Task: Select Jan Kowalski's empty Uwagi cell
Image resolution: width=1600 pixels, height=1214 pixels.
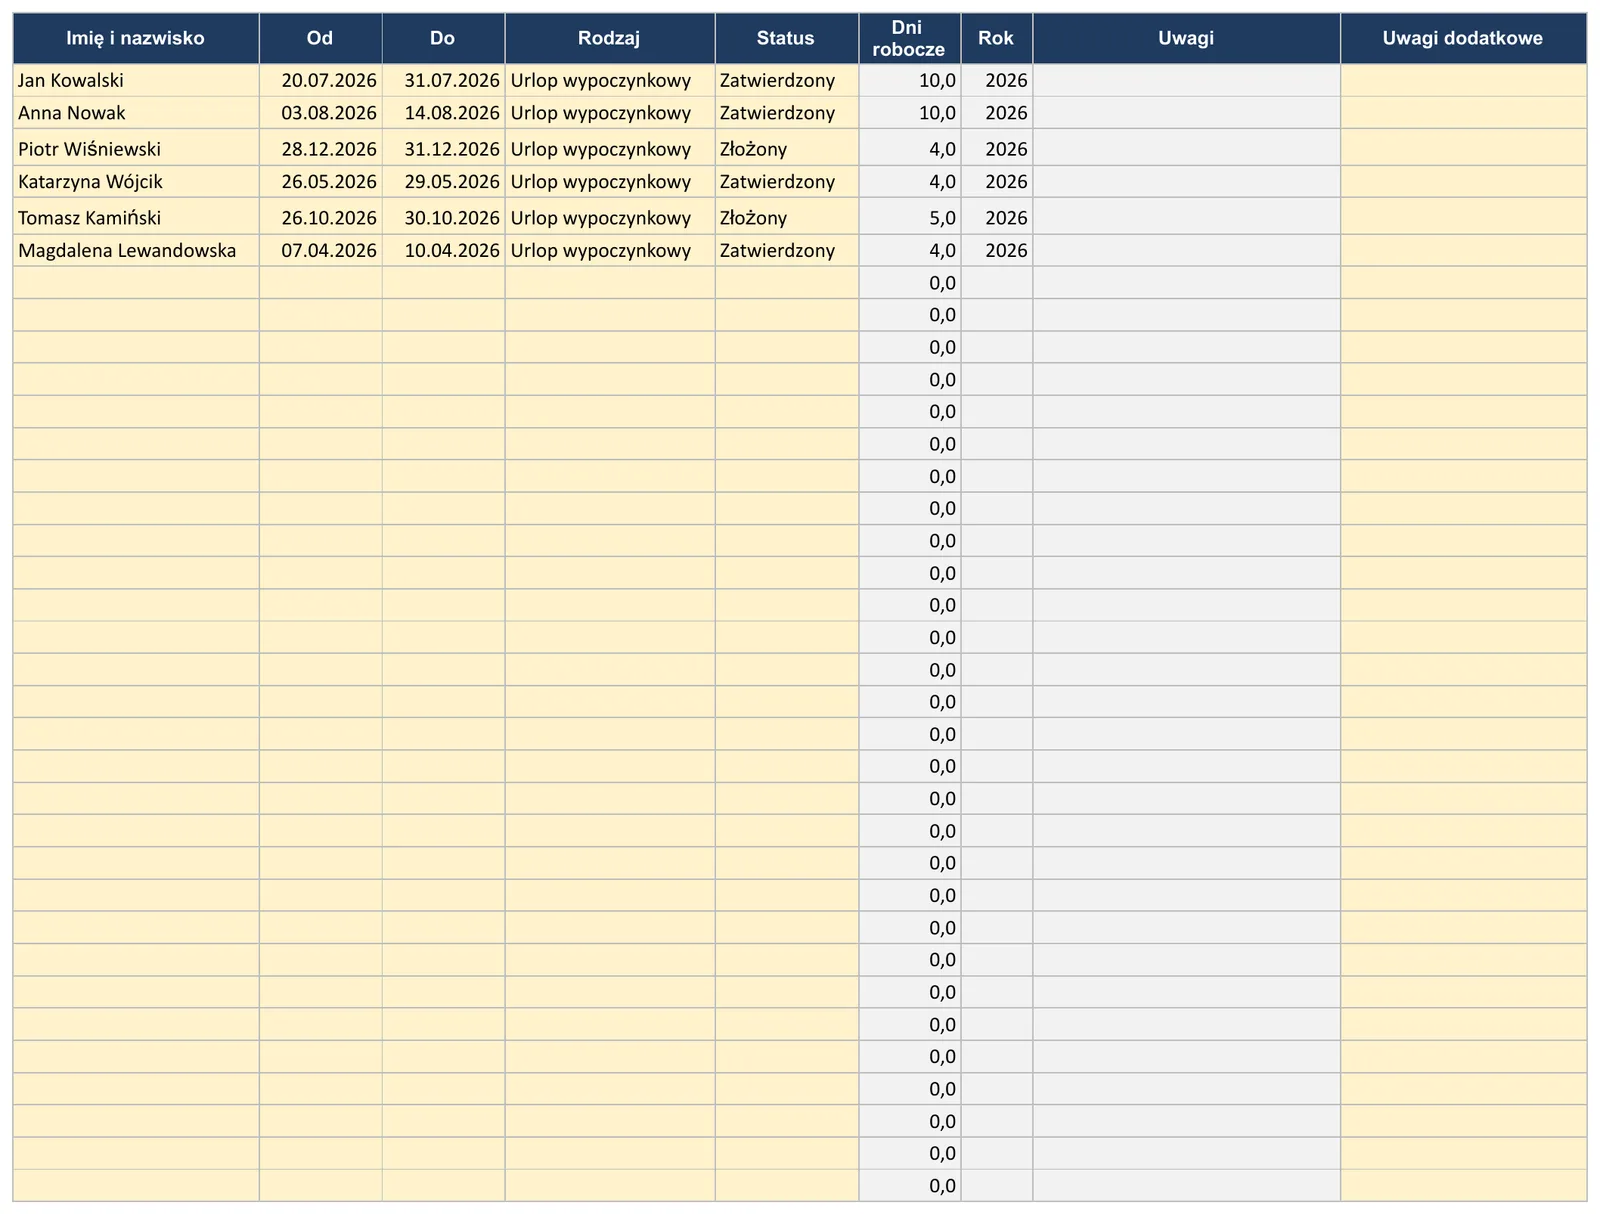Action: pyautogui.click(x=1187, y=81)
